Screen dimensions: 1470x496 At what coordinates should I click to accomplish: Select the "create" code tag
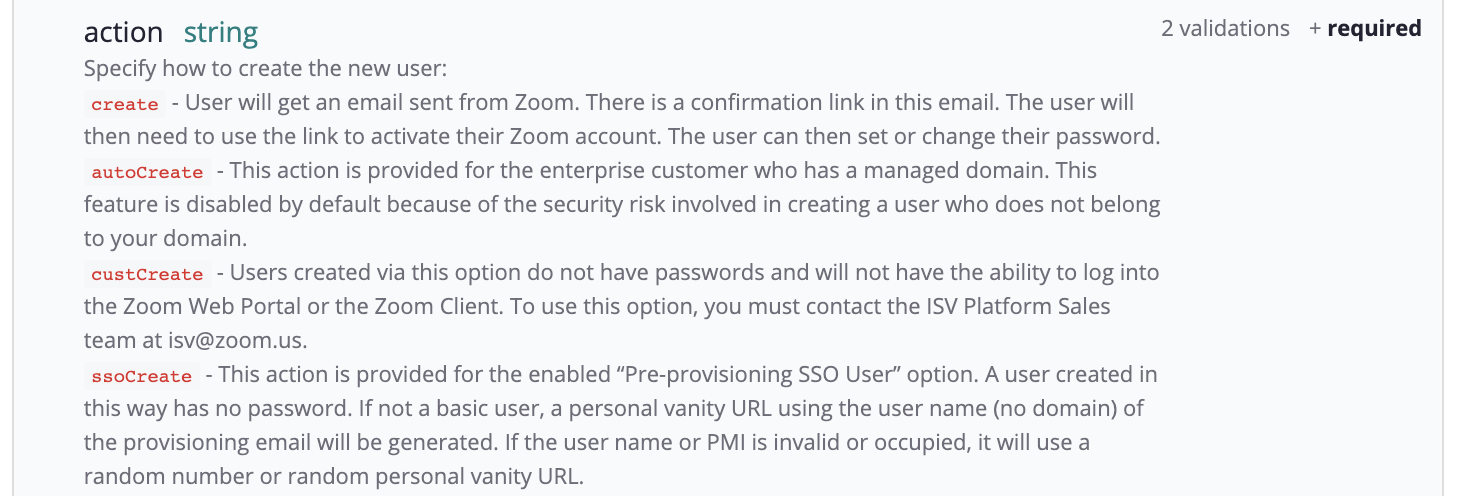pos(125,104)
